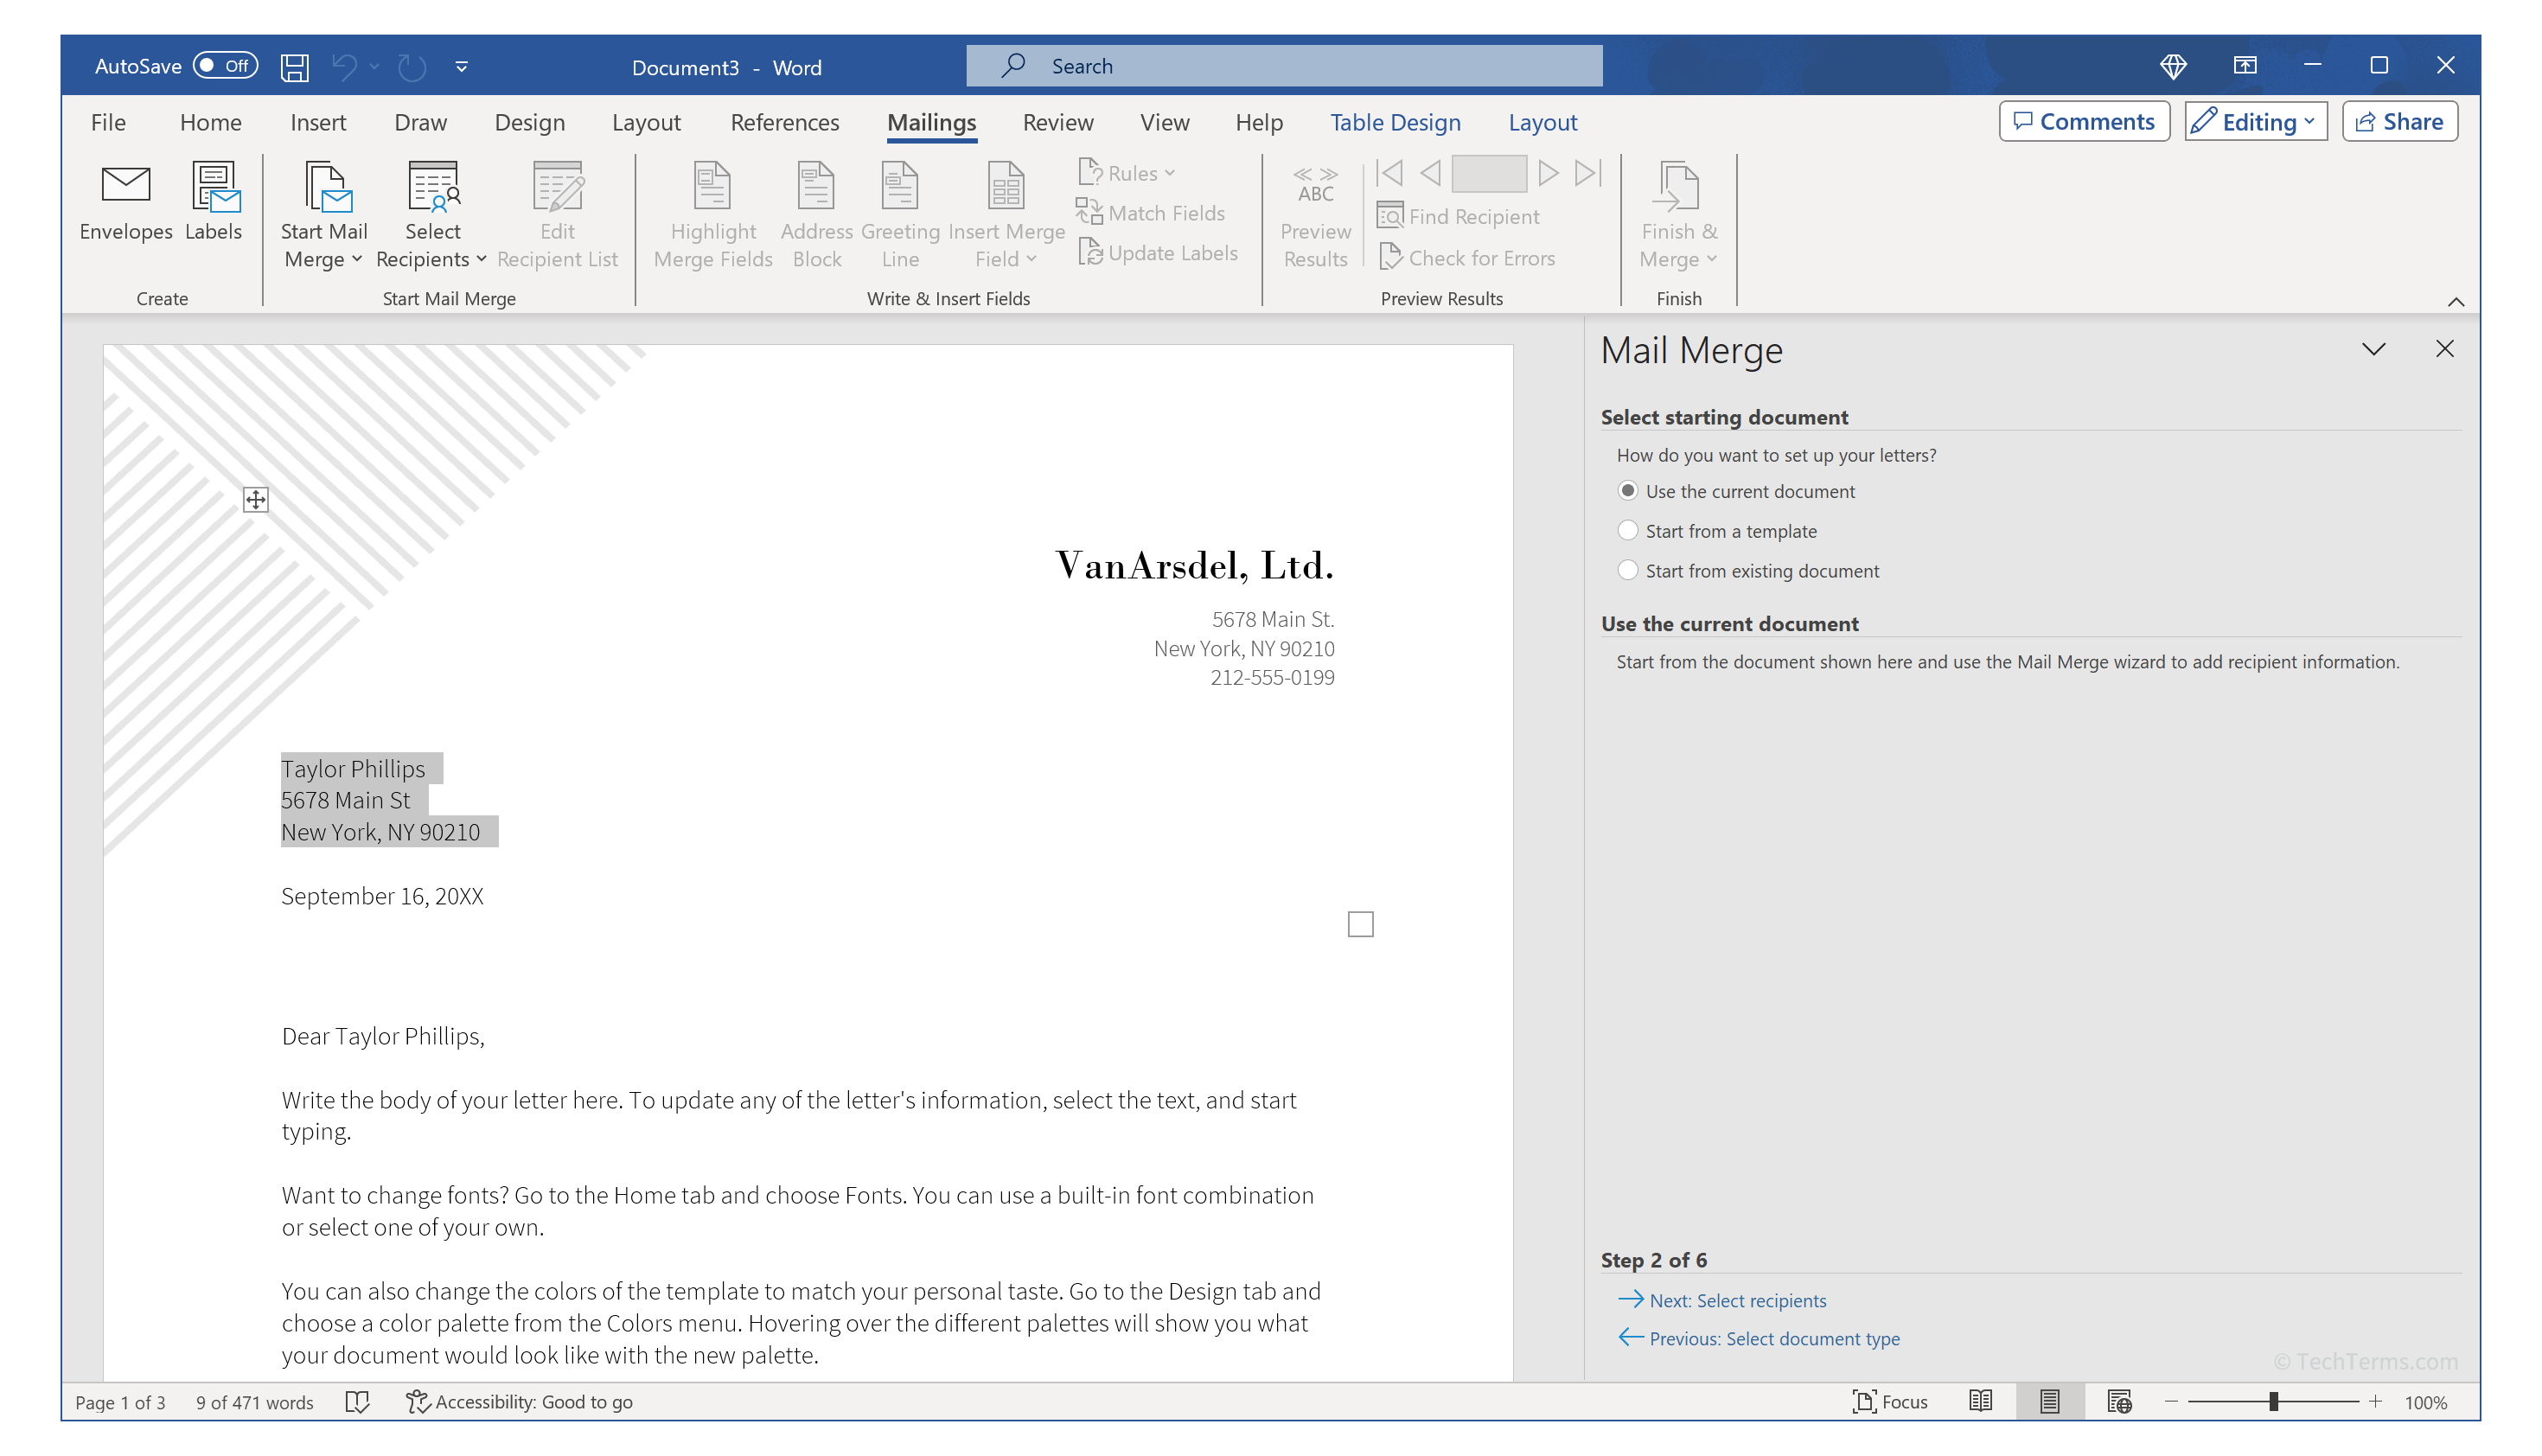Viewport: 2542px width, 1456px height.
Task: Open Customize Quick Access Toolbar dropdown
Action: pyautogui.click(x=461, y=66)
